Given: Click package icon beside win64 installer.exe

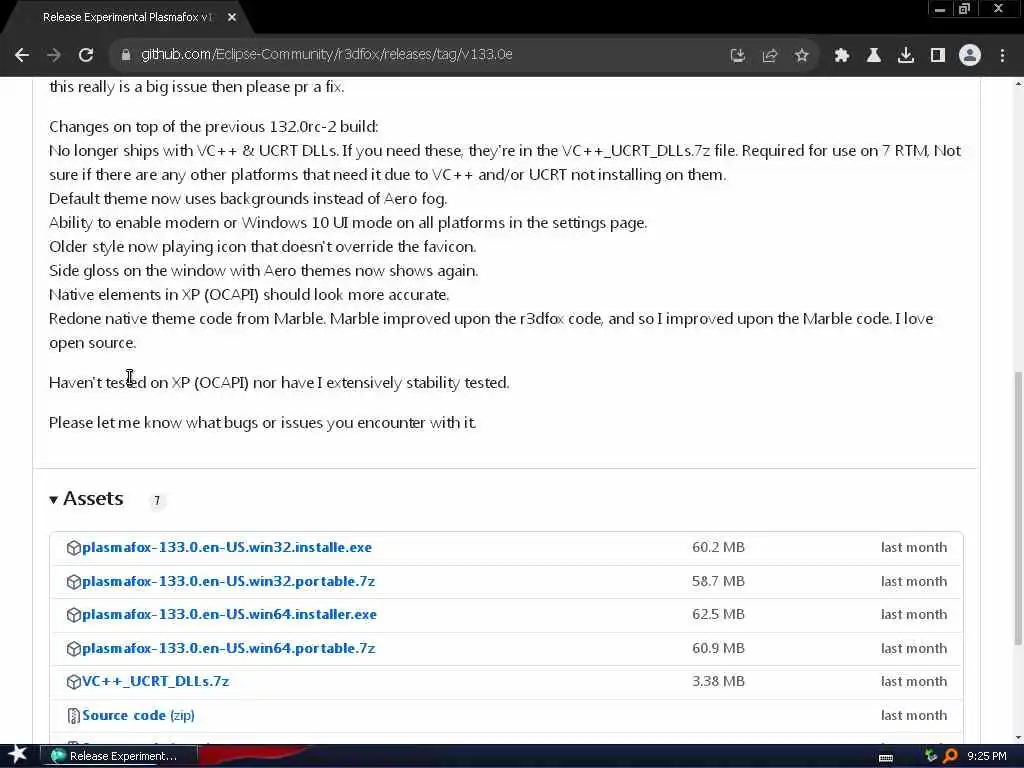Looking at the screenshot, I should coord(74,615).
